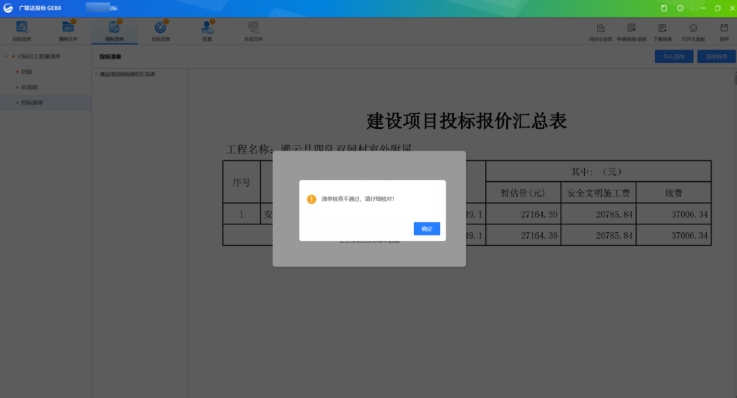Expand the 建设项目投标报价汇总表 node
This screenshot has height=398, width=737.
pos(96,74)
